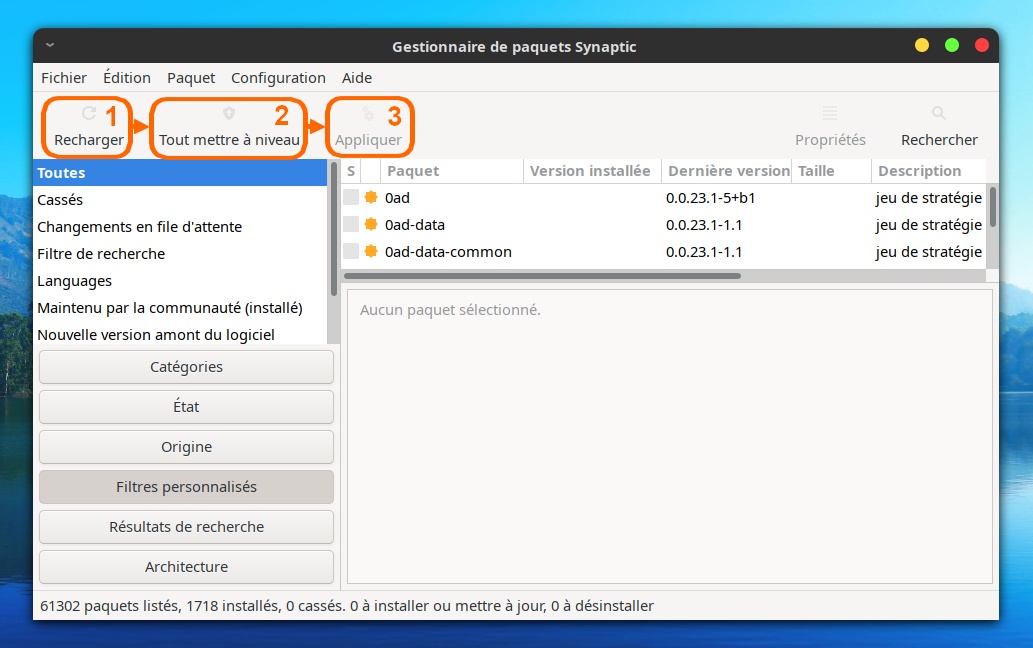This screenshot has width=1033, height=648.
Task: Click the window menu chevron in titlebar
Action: click(x=50, y=46)
